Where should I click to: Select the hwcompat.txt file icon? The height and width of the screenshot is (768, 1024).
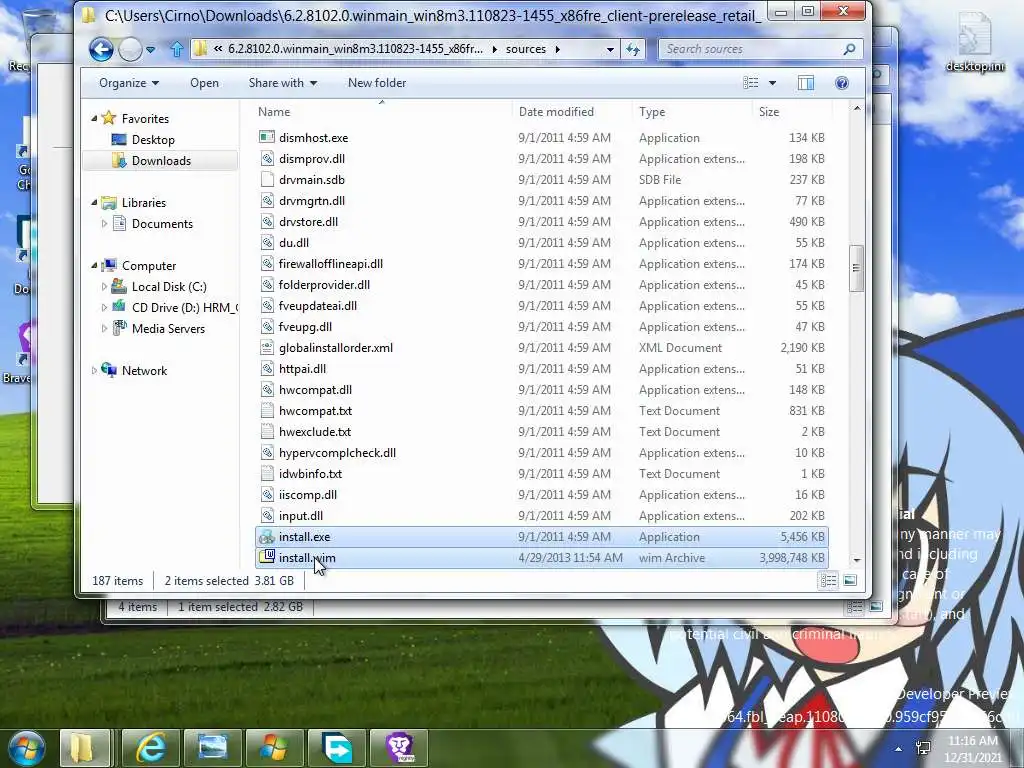coord(266,411)
